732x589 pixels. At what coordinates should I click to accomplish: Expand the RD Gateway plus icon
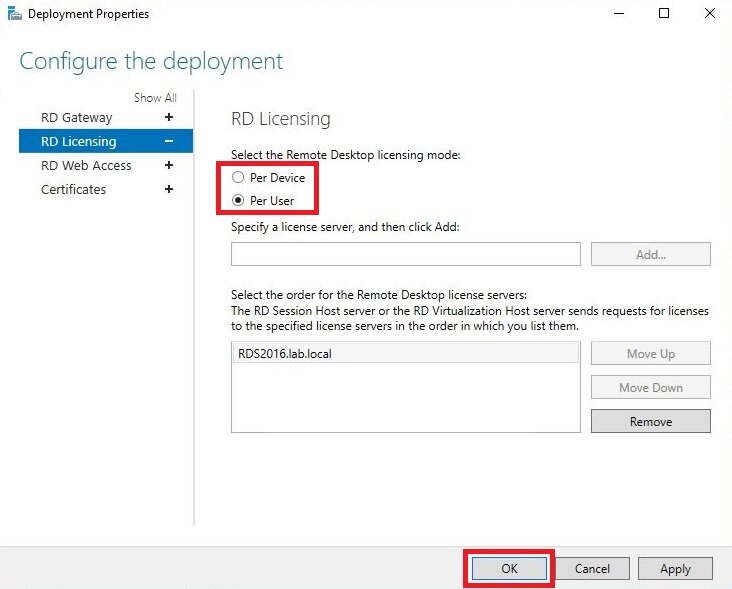[x=169, y=117]
